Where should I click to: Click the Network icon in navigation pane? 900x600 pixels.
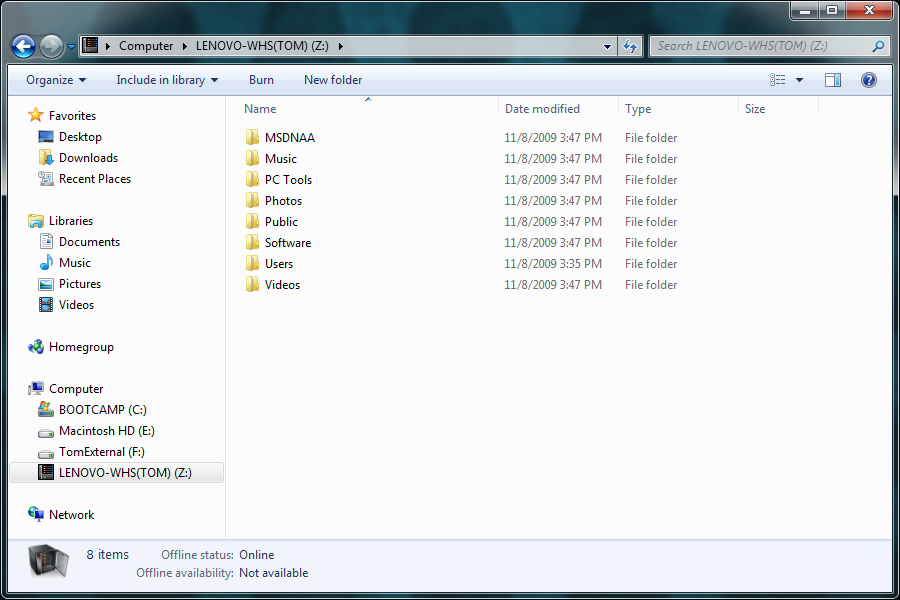tap(37, 515)
